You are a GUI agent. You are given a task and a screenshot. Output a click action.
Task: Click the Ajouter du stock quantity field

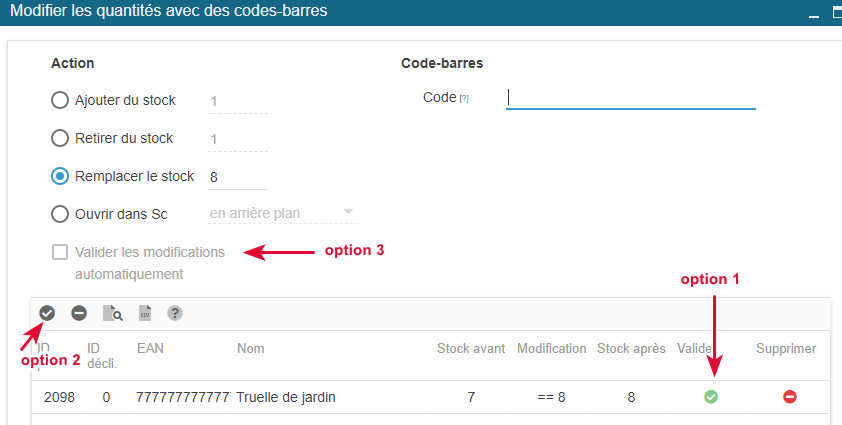[x=237, y=101]
